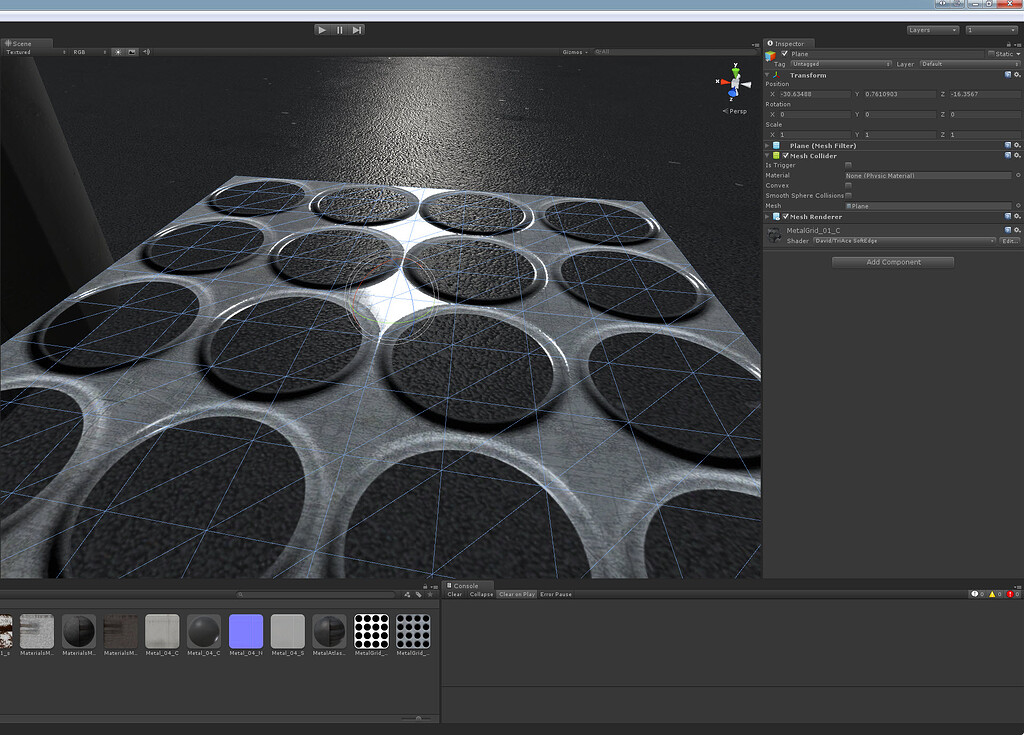Click the error count icon in Console toolbar
Screen dimensions: 1024x735
(1010, 593)
